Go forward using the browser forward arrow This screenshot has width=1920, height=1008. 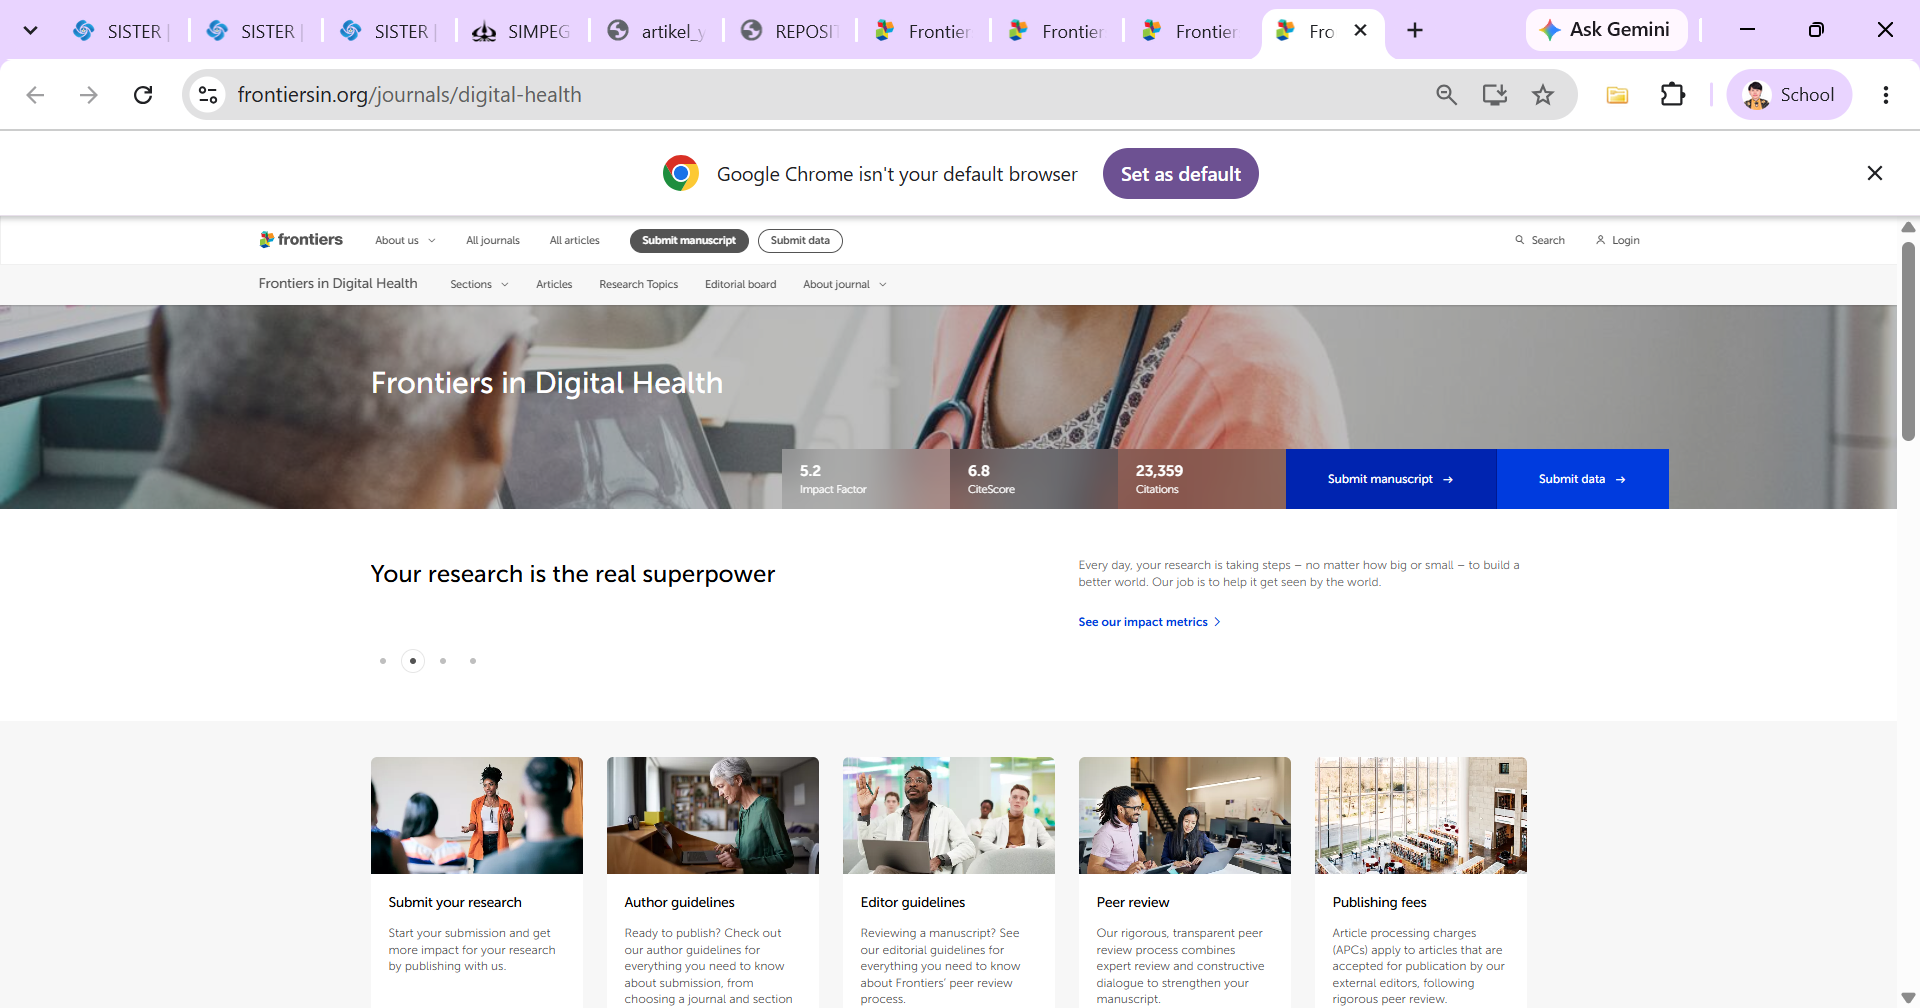[x=89, y=95]
